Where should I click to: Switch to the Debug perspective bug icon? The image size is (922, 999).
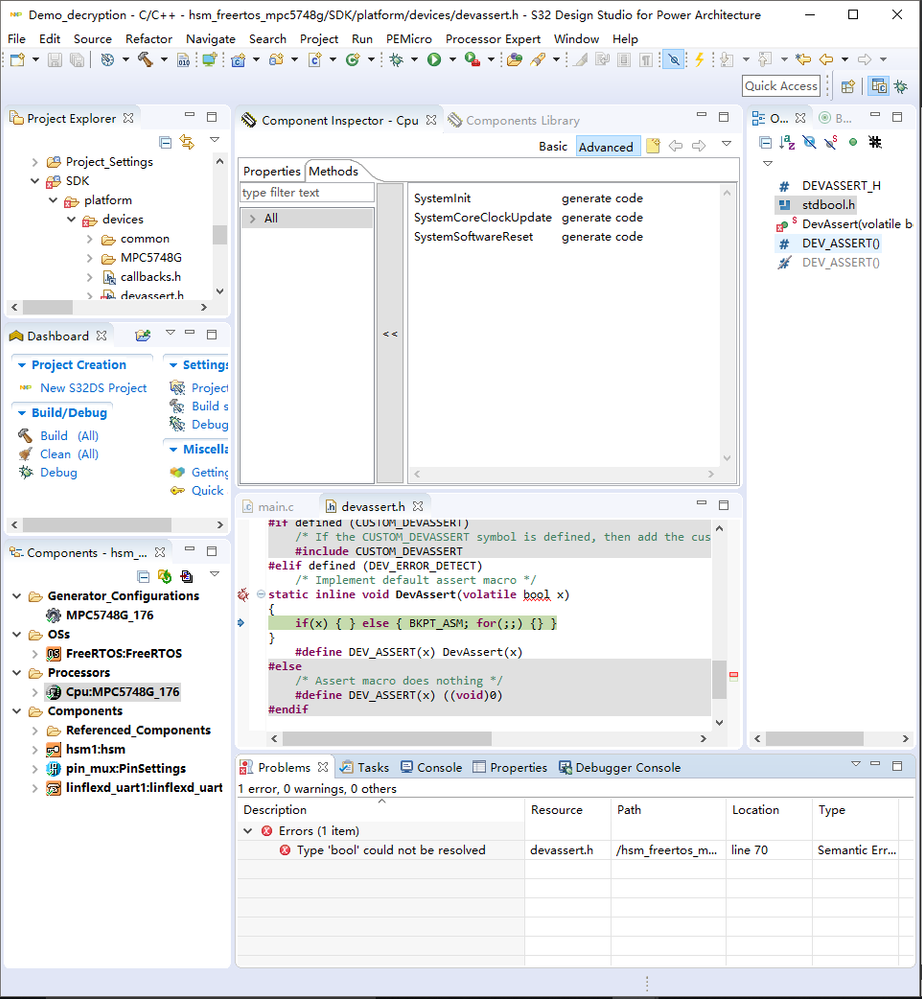pyautogui.click(x=900, y=87)
